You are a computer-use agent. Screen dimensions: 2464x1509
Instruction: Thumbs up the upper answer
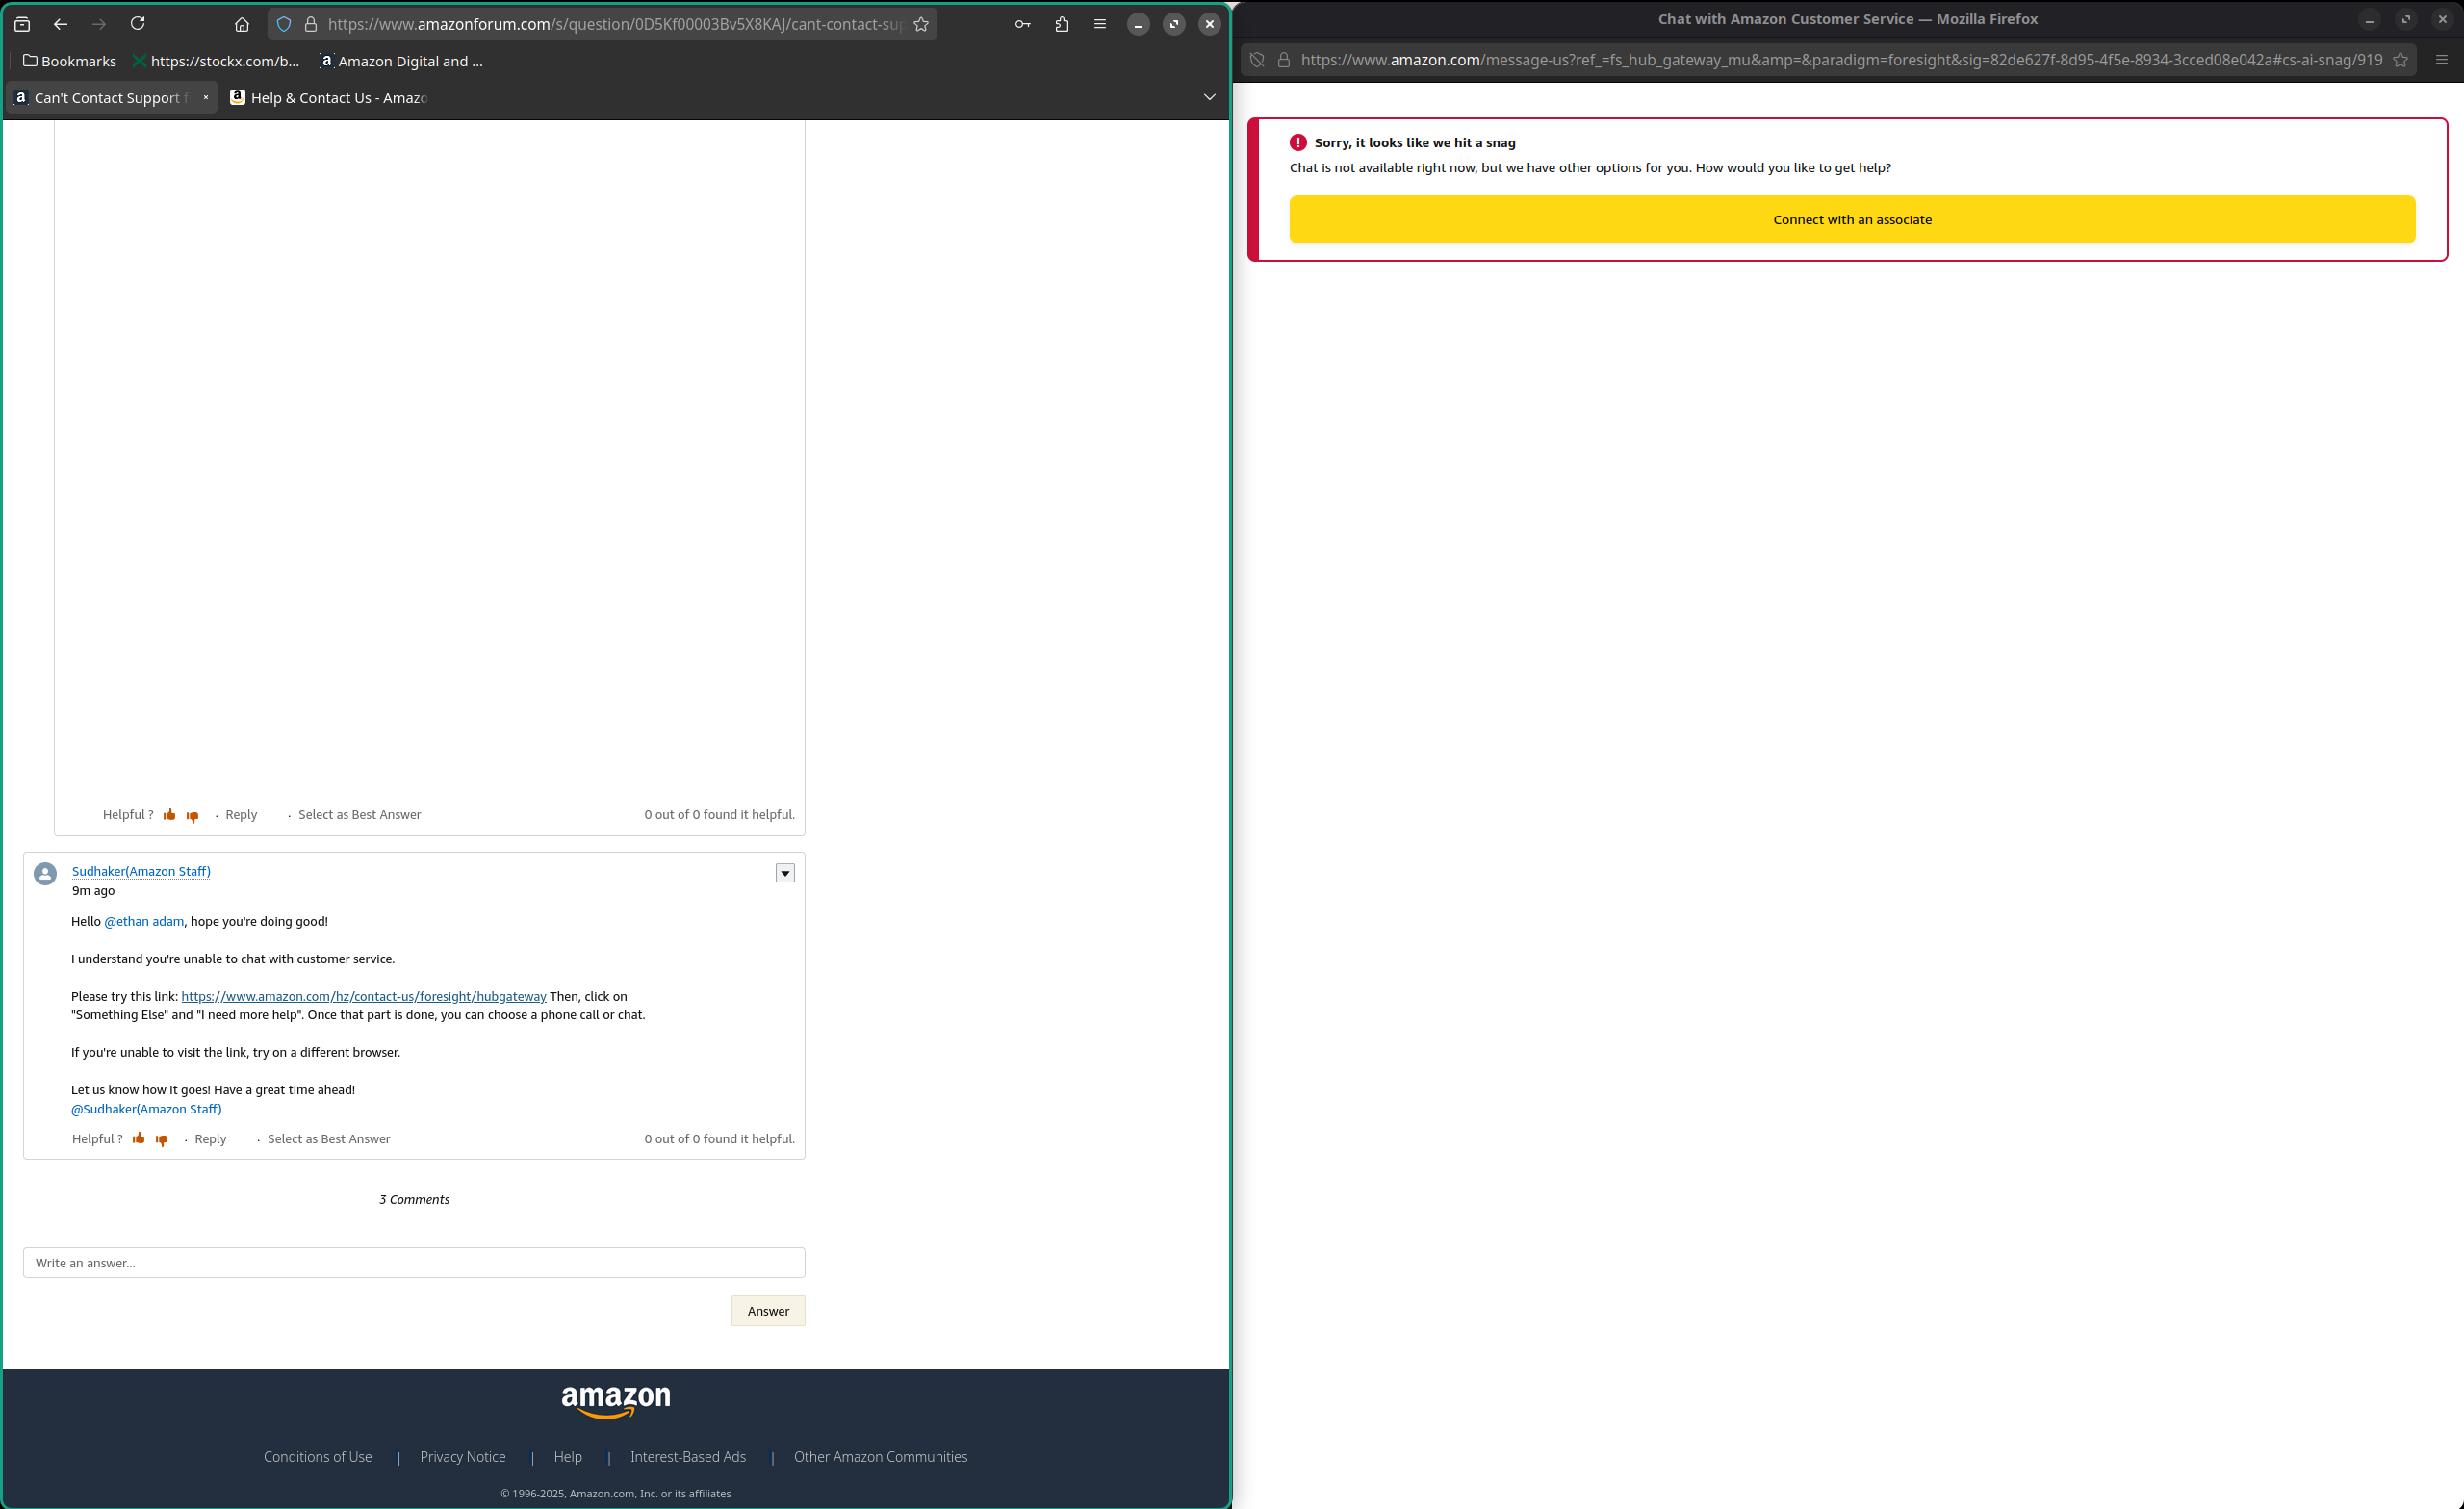pos(170,814)
